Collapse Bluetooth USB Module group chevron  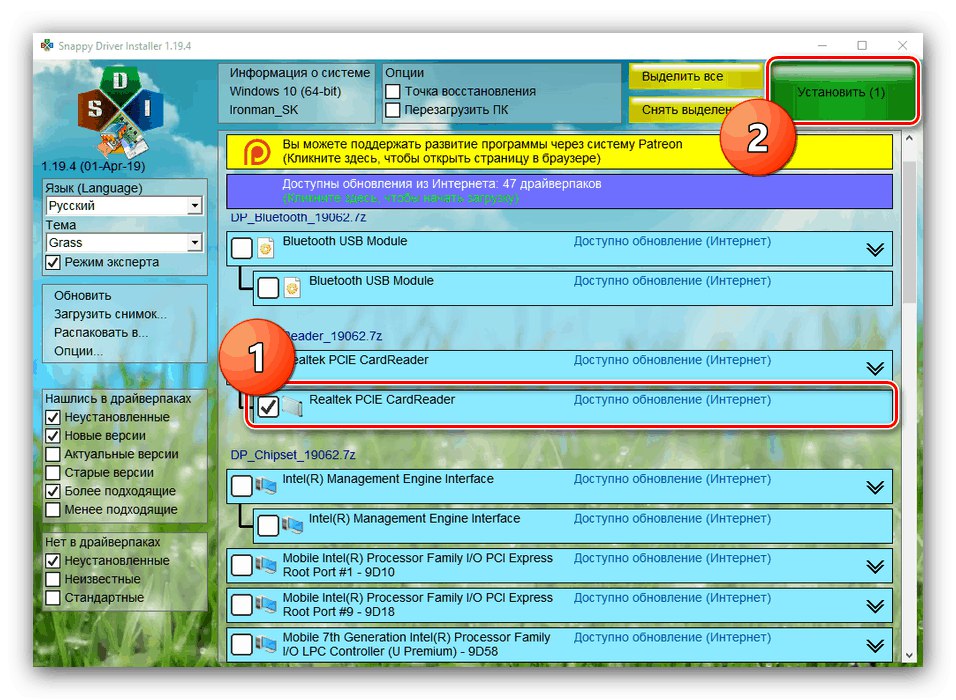pyautogui.click(x=875, y=249)
